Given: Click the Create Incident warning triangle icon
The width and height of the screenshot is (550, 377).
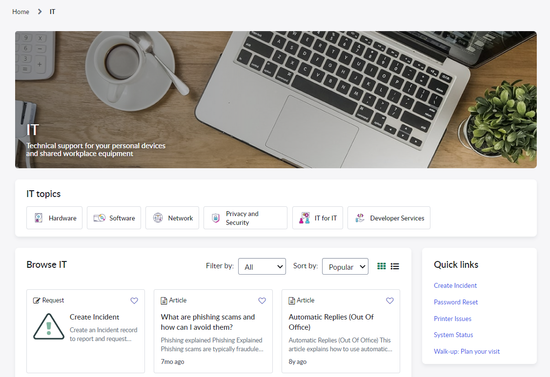Looking at the screenshot, I should (x=49, y=327).
